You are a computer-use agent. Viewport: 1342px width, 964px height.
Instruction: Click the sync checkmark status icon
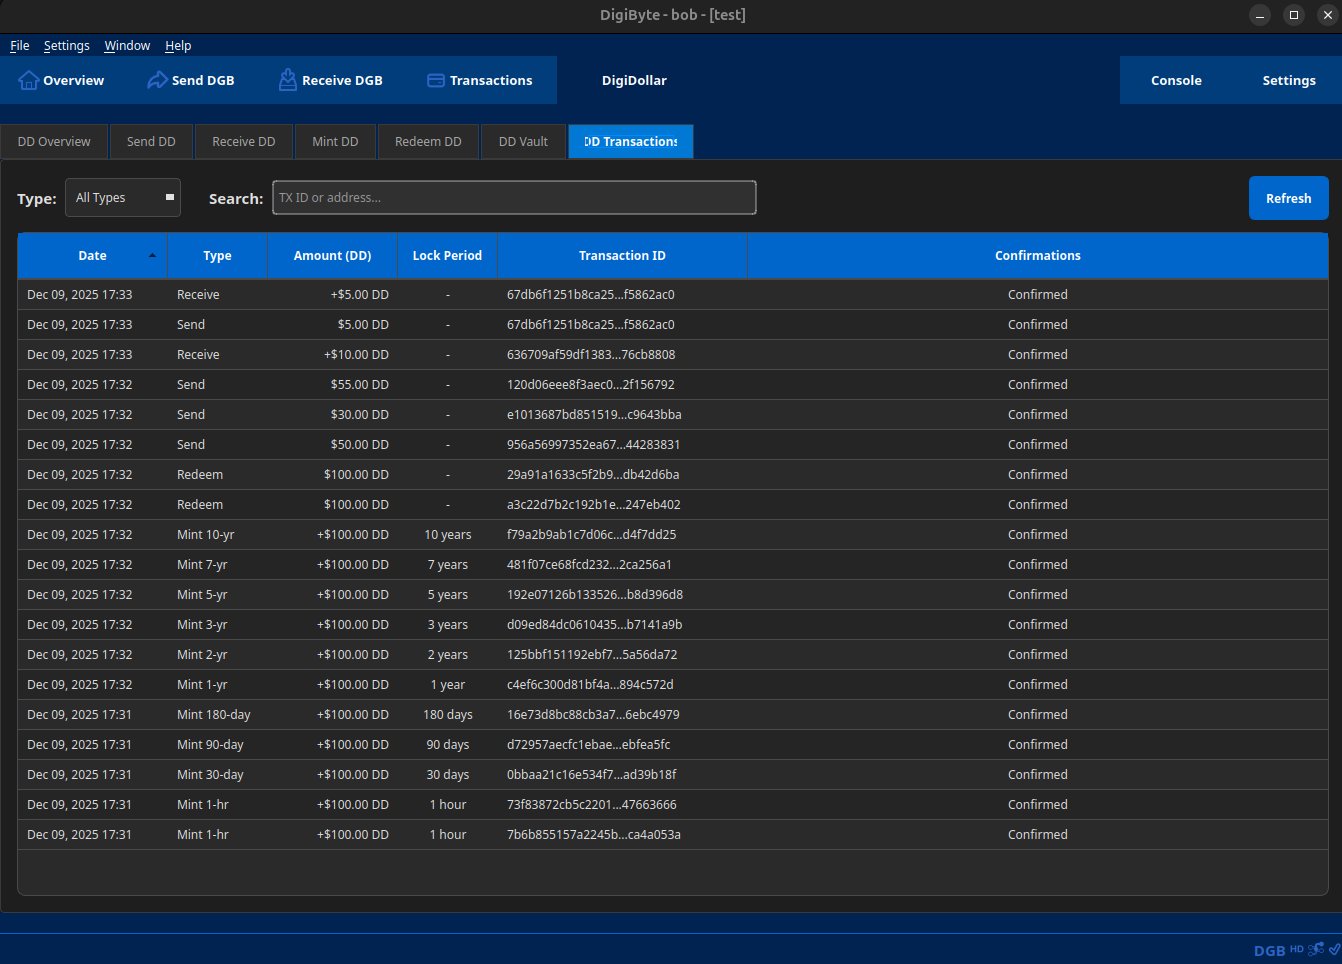click(x=1334, y=950)
